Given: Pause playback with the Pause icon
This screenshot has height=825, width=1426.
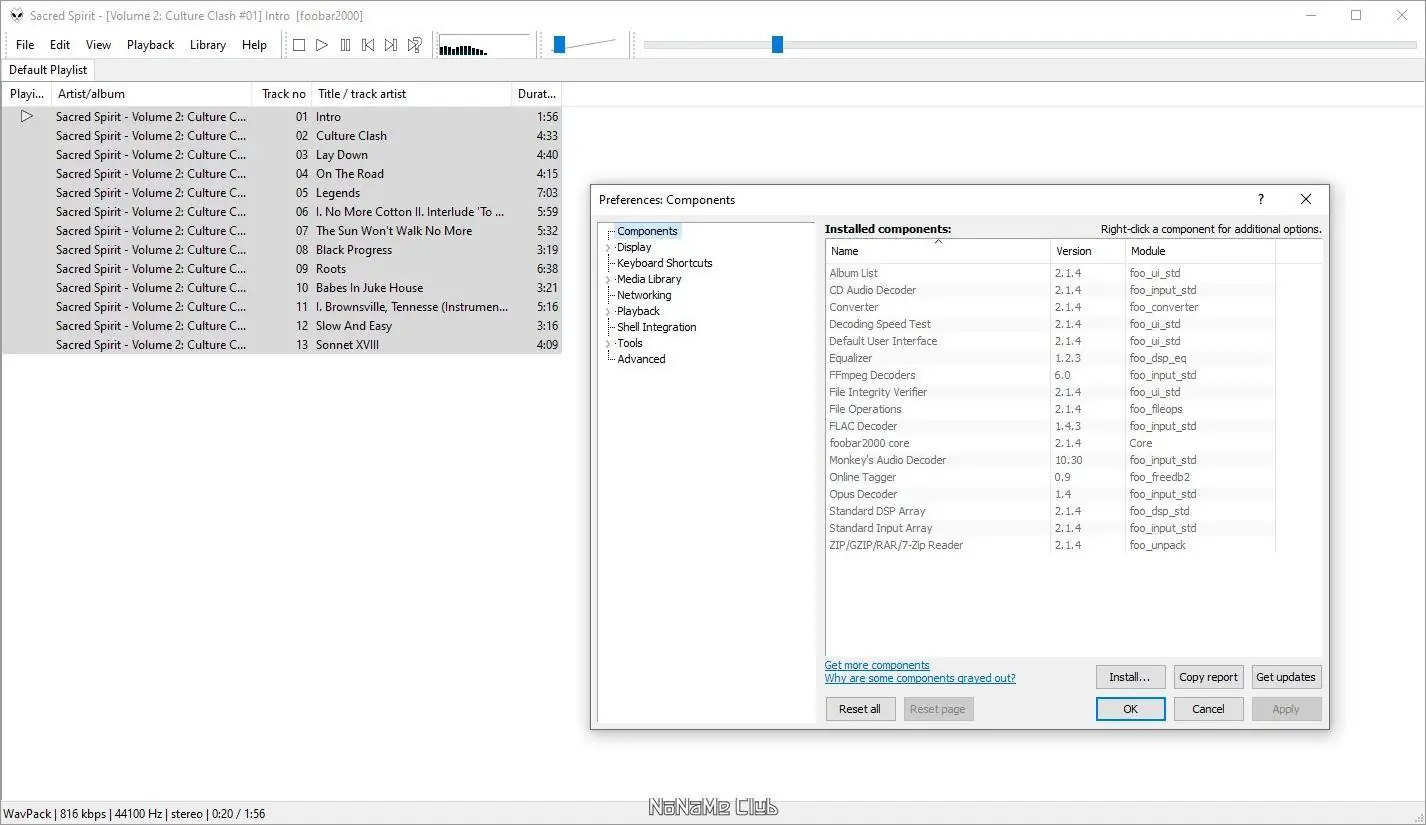Looking at the screenshot, I should click(x=345, y=45).
